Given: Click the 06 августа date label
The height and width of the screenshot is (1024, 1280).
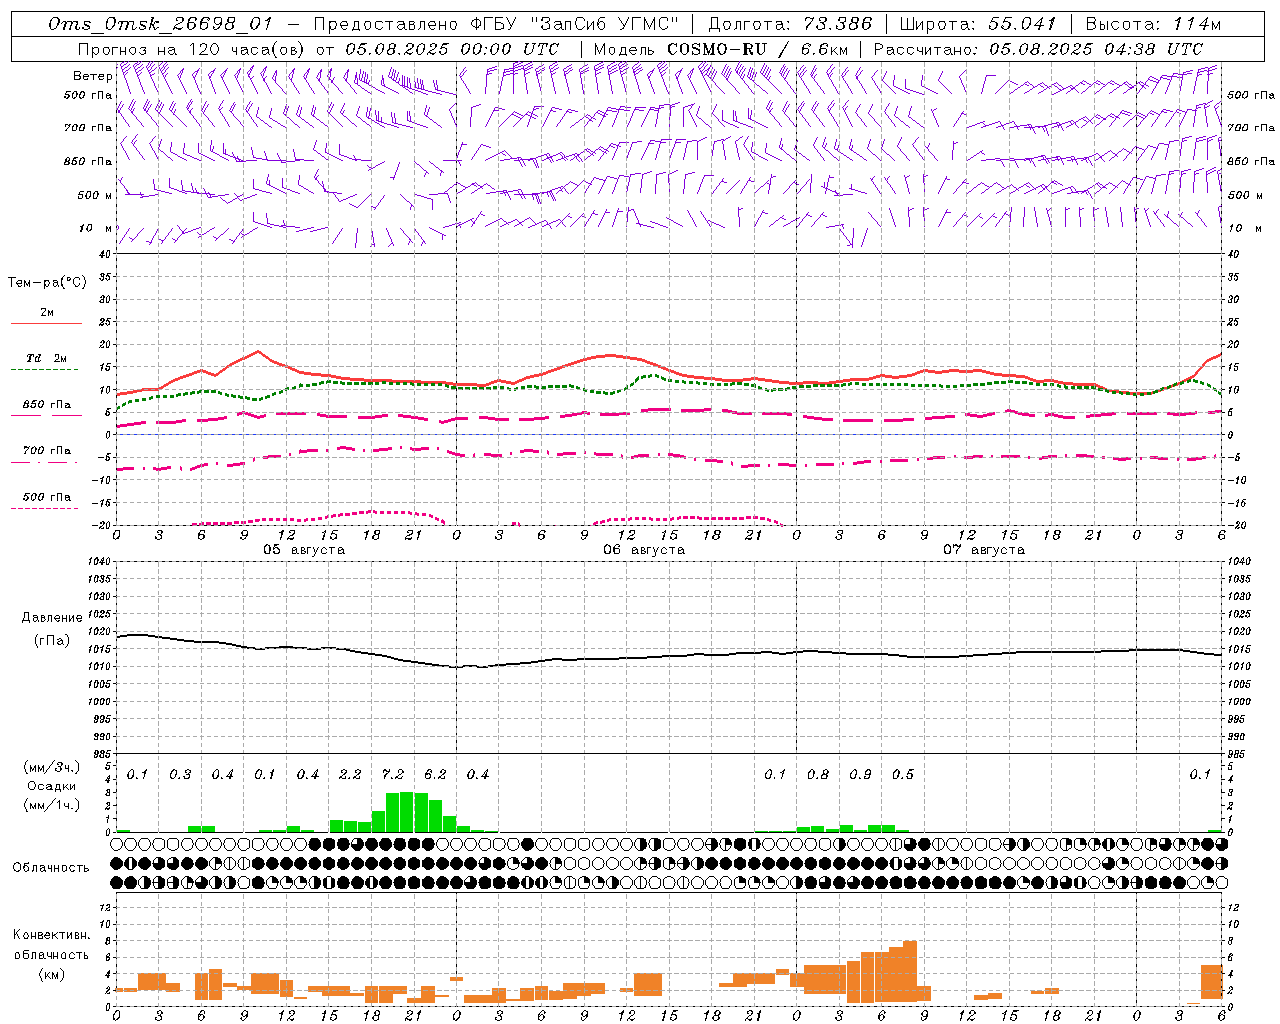Looking at the screenshot, I should point(644,550).
